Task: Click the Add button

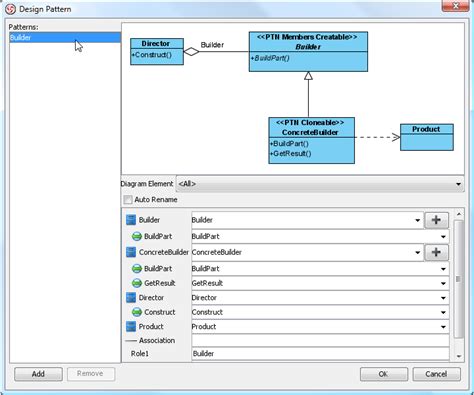Action: coord(38,374)
